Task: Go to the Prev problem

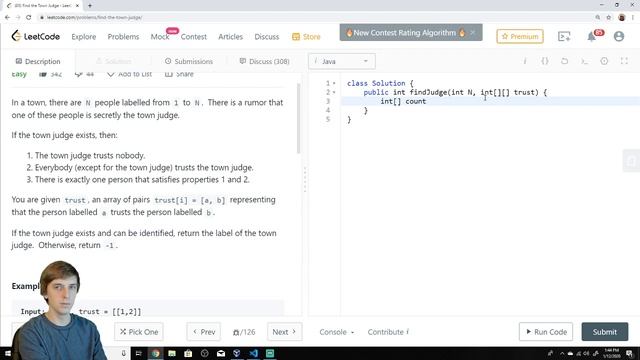Action: coord(204,332)
